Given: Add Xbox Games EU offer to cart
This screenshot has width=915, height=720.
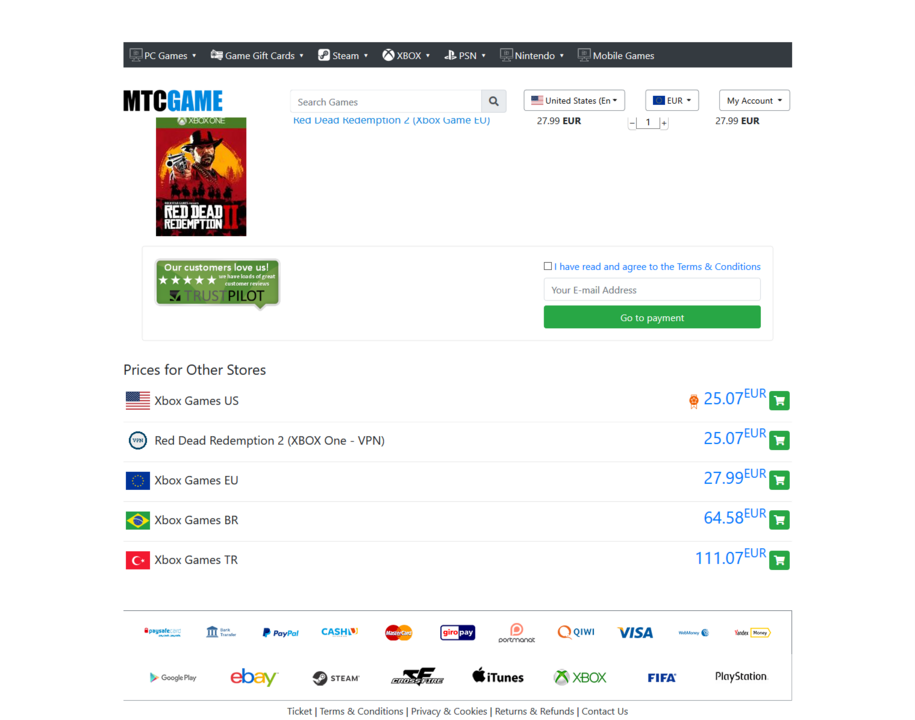Looking at the screenshot, I should (779, 480).
